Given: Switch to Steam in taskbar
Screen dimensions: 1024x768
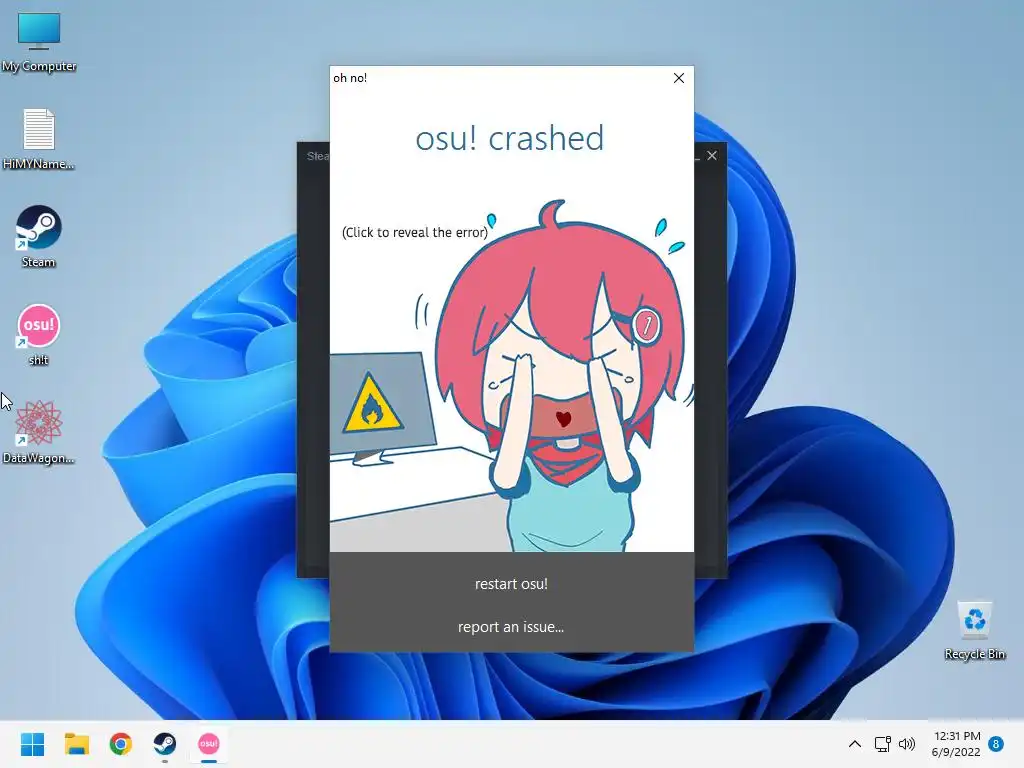Looking at the screenshot, I should (165, 744).
